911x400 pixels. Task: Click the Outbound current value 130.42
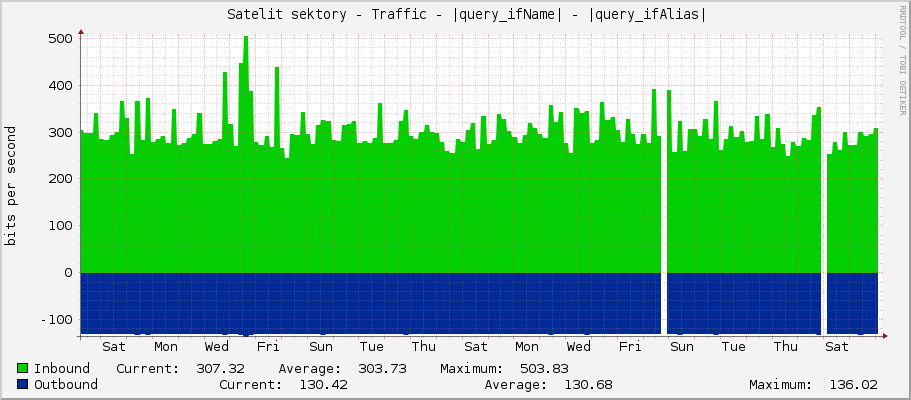pos(324,384)
